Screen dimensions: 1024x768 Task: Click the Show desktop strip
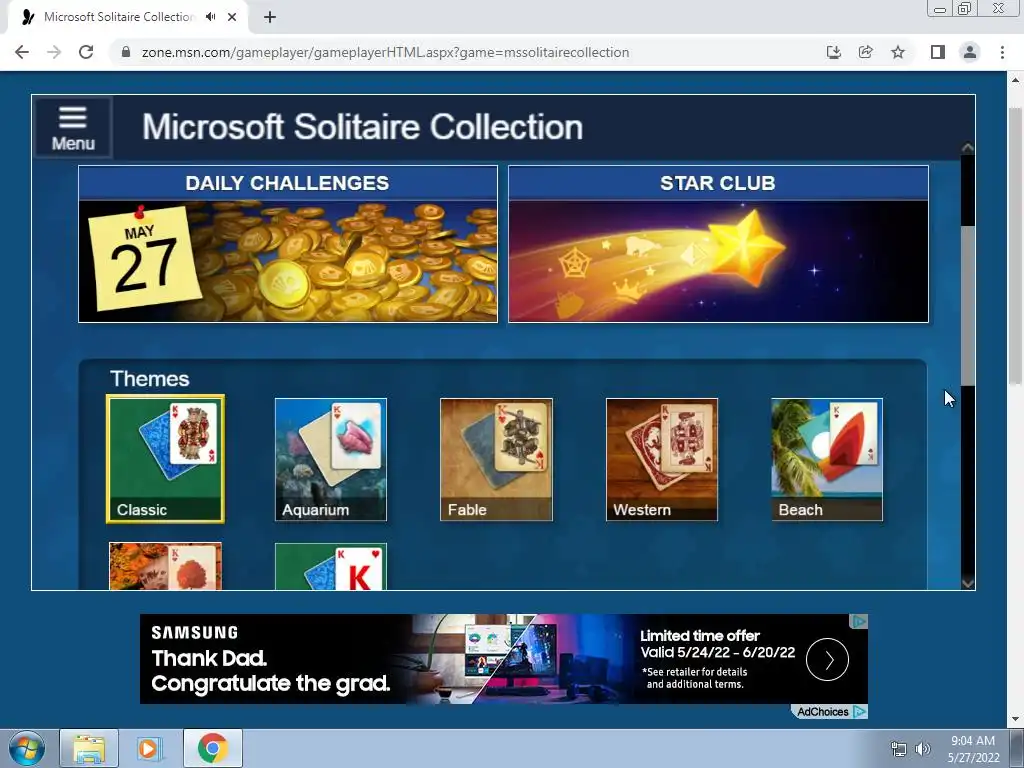click(x=1016, y=748)
